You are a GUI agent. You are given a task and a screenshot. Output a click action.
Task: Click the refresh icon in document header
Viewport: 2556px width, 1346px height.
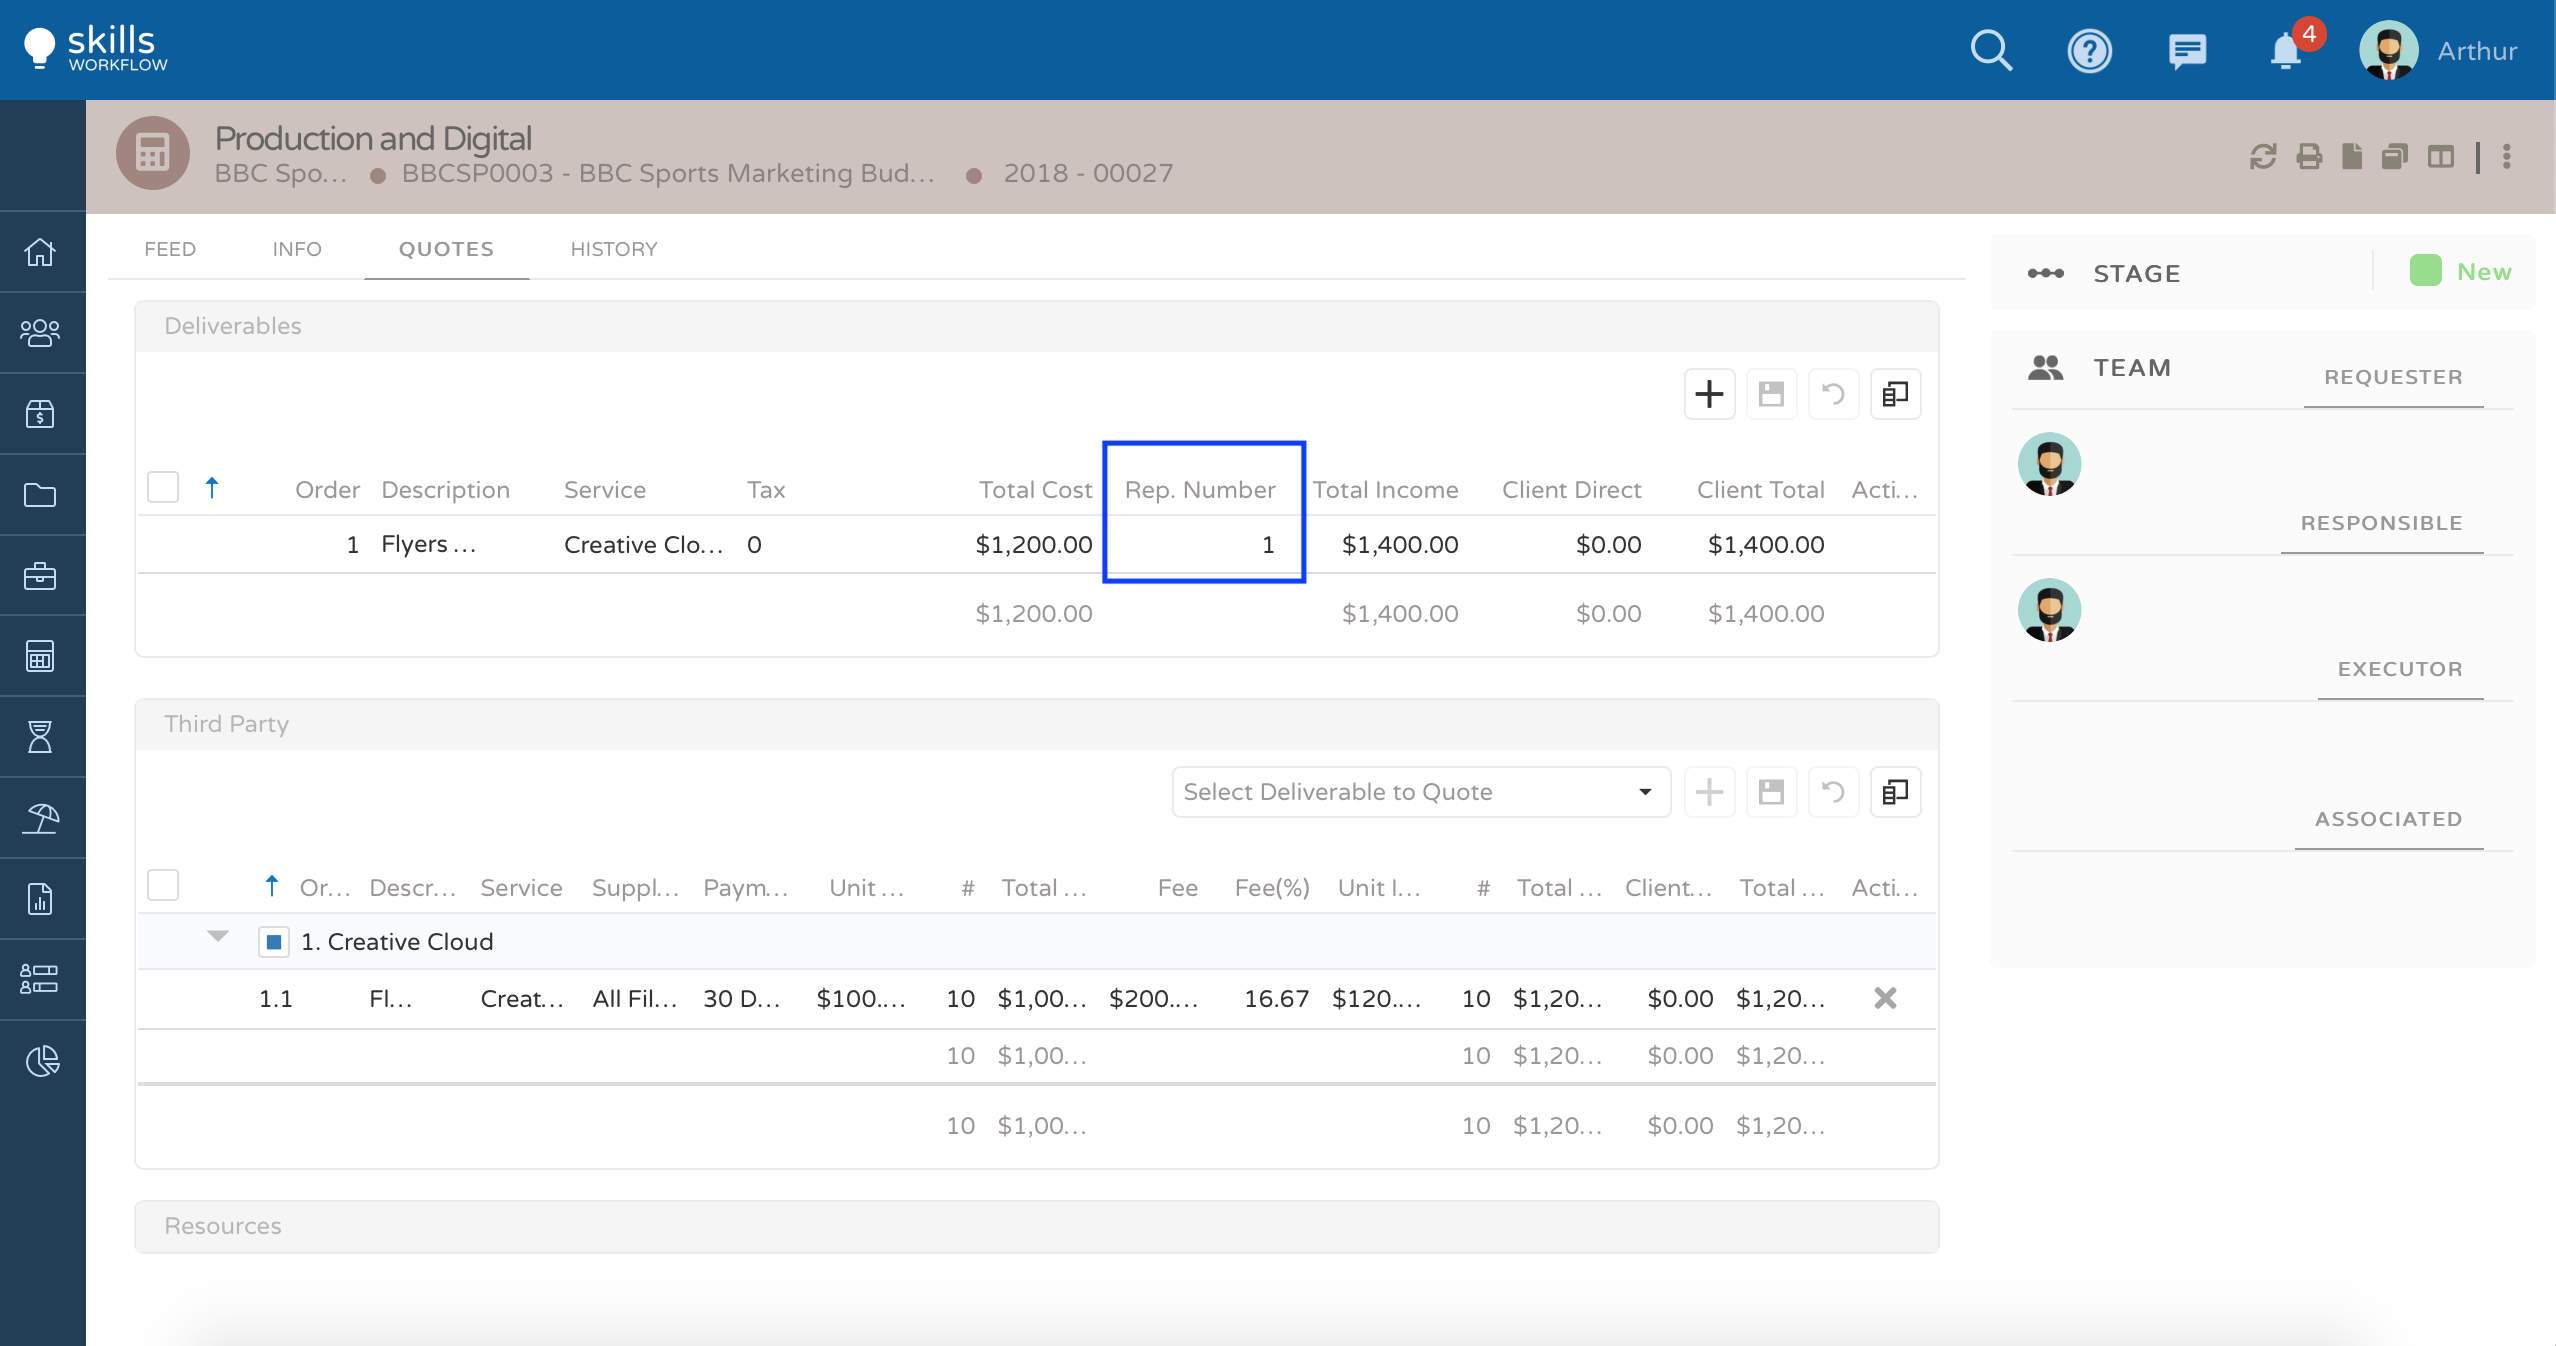point(2263,156)
